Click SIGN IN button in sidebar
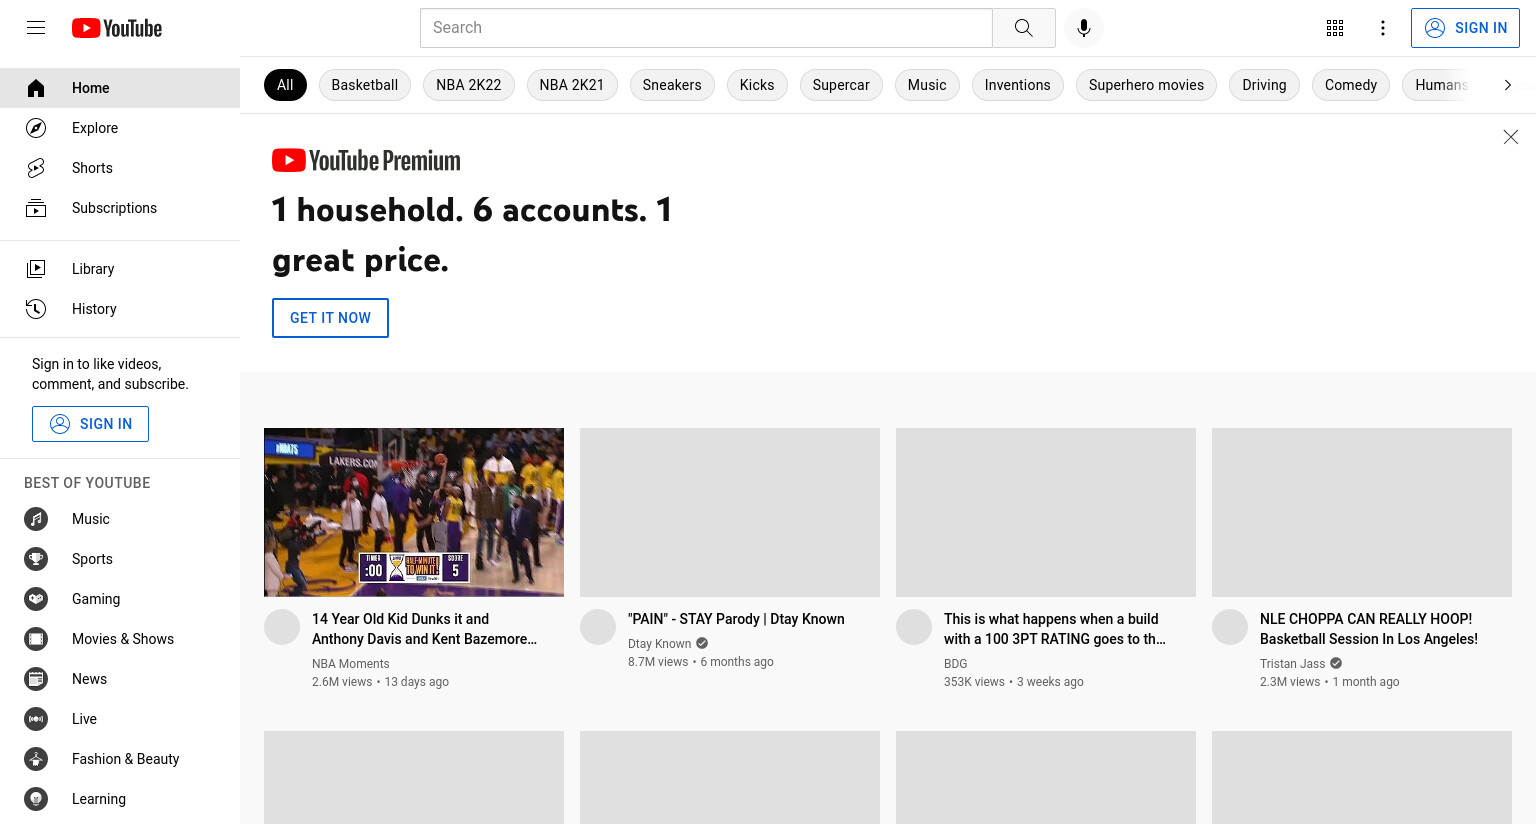 coord(90,424)
